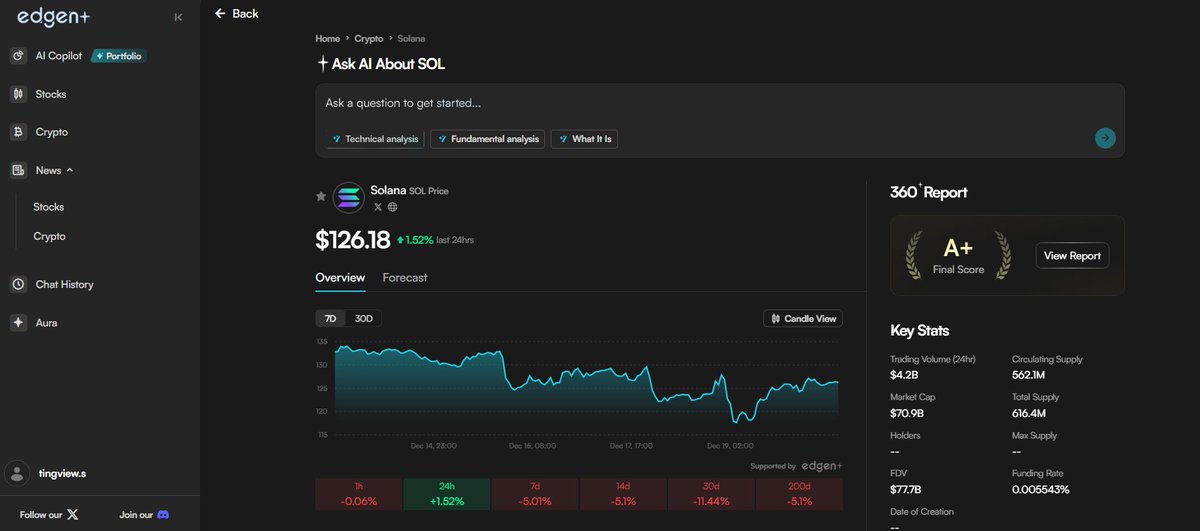Switch to the Forecast tab

click(x=405, y=277)
